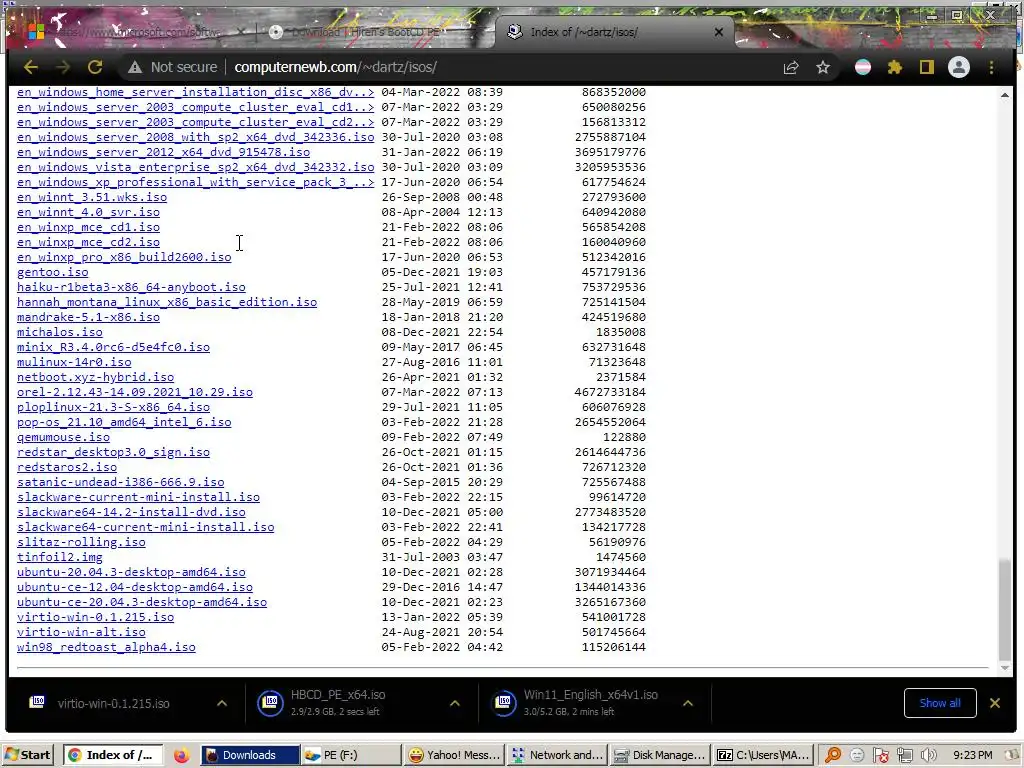
Task: Open Network and... taskbar button
Action: point(556,755)
